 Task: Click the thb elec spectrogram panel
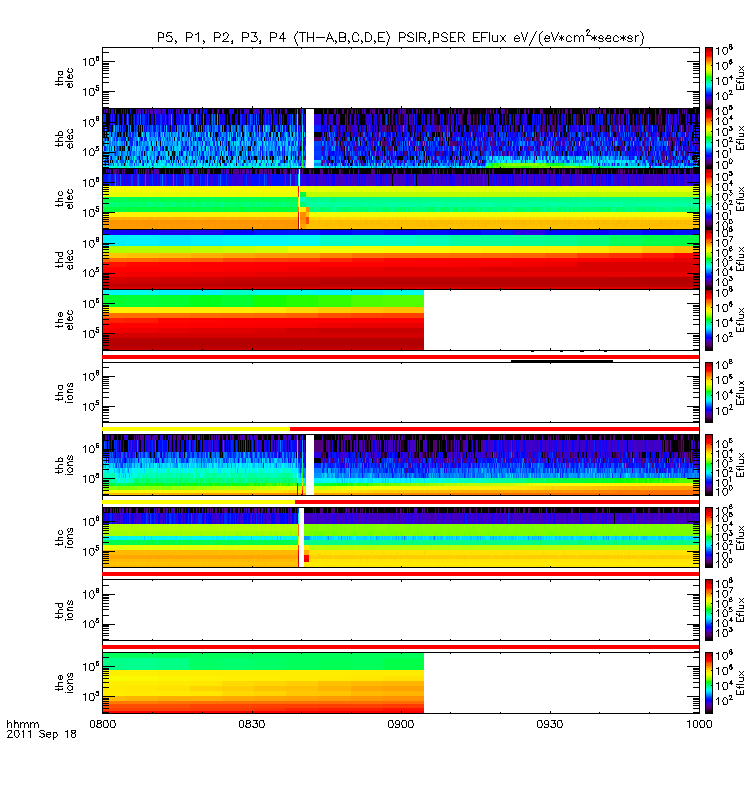pyautogui.click(x=401, y=138)
